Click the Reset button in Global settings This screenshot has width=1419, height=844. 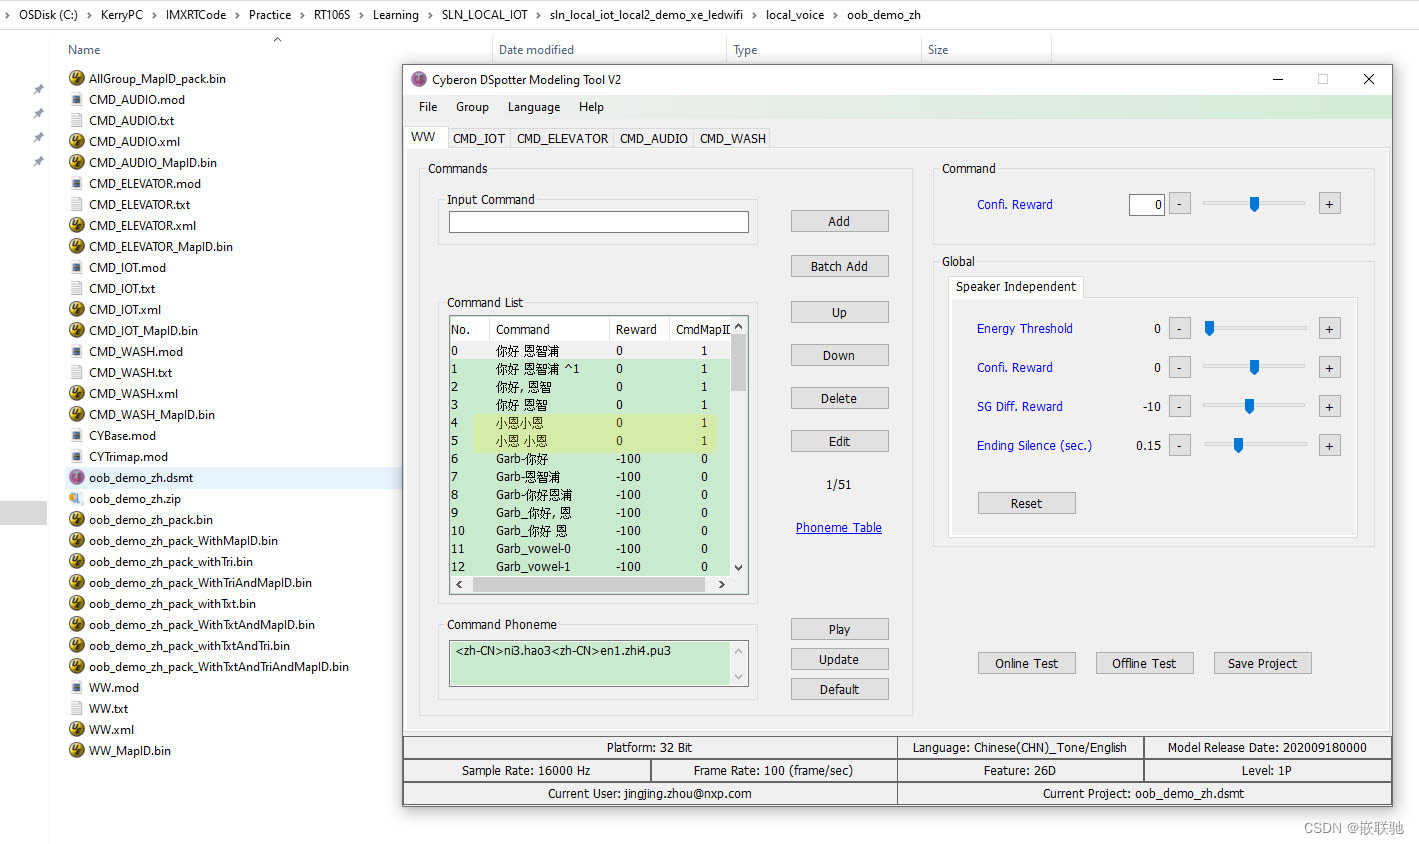coord(1026,504)
